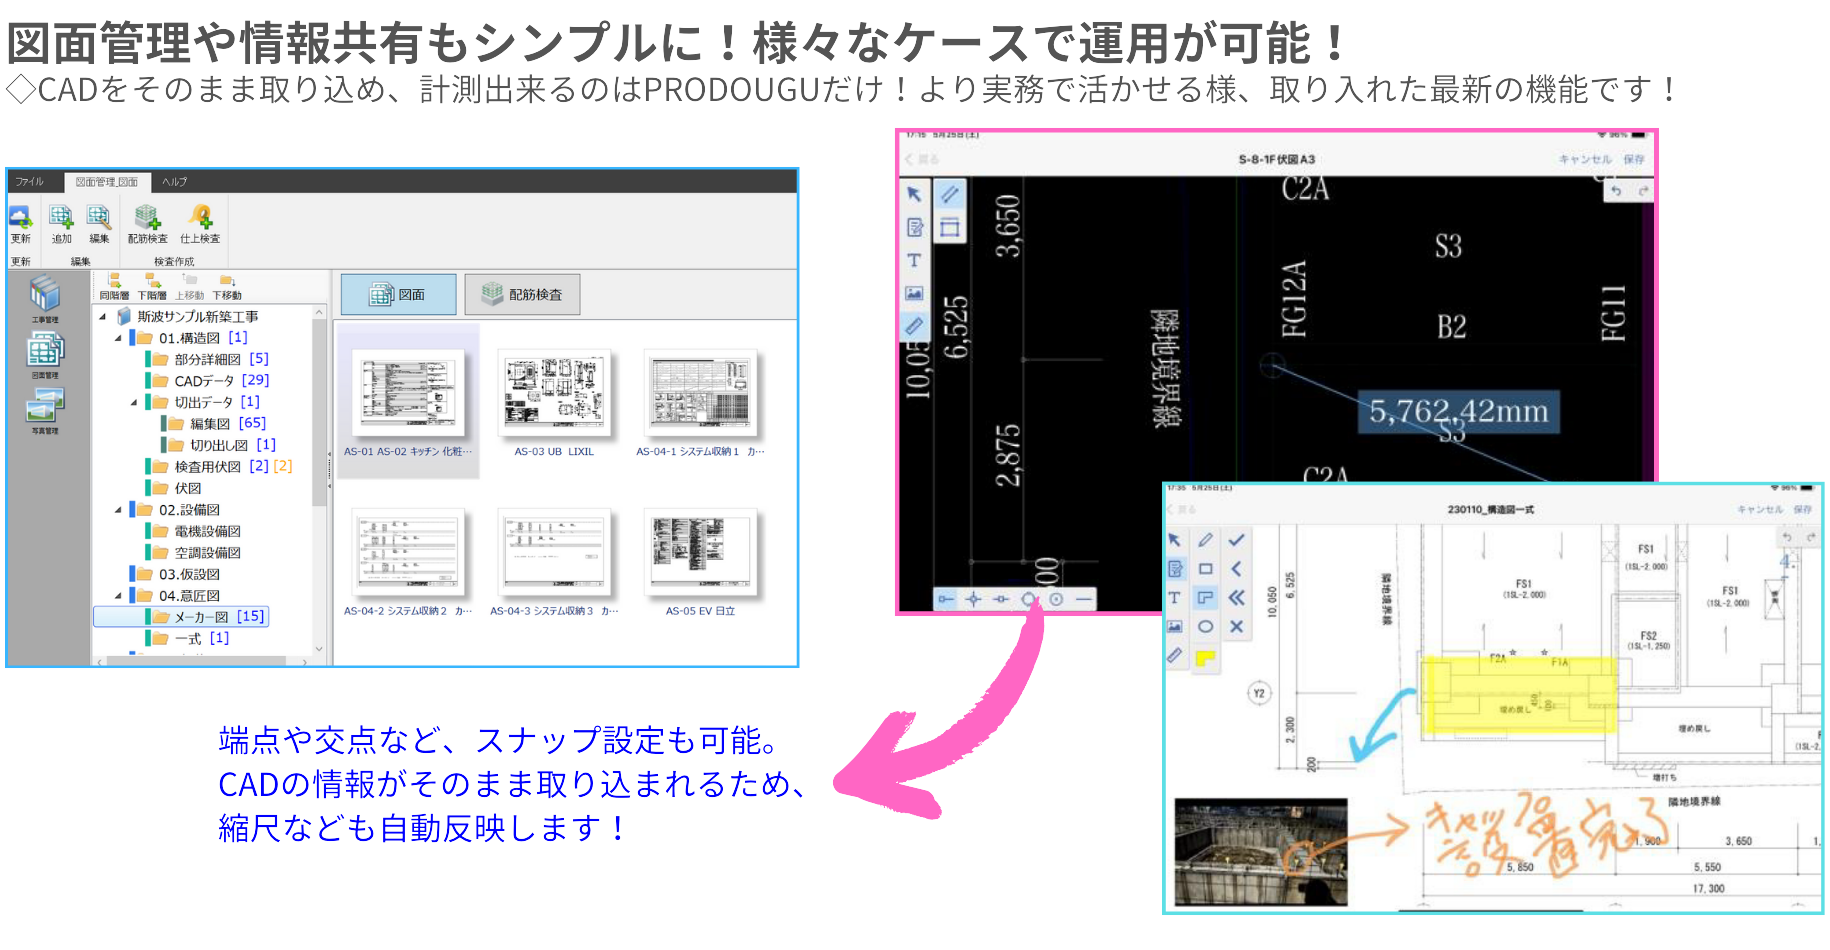Select the メーカー図 [15] folder
This screenshot has height=950, width=1830.
pos(181,617)
